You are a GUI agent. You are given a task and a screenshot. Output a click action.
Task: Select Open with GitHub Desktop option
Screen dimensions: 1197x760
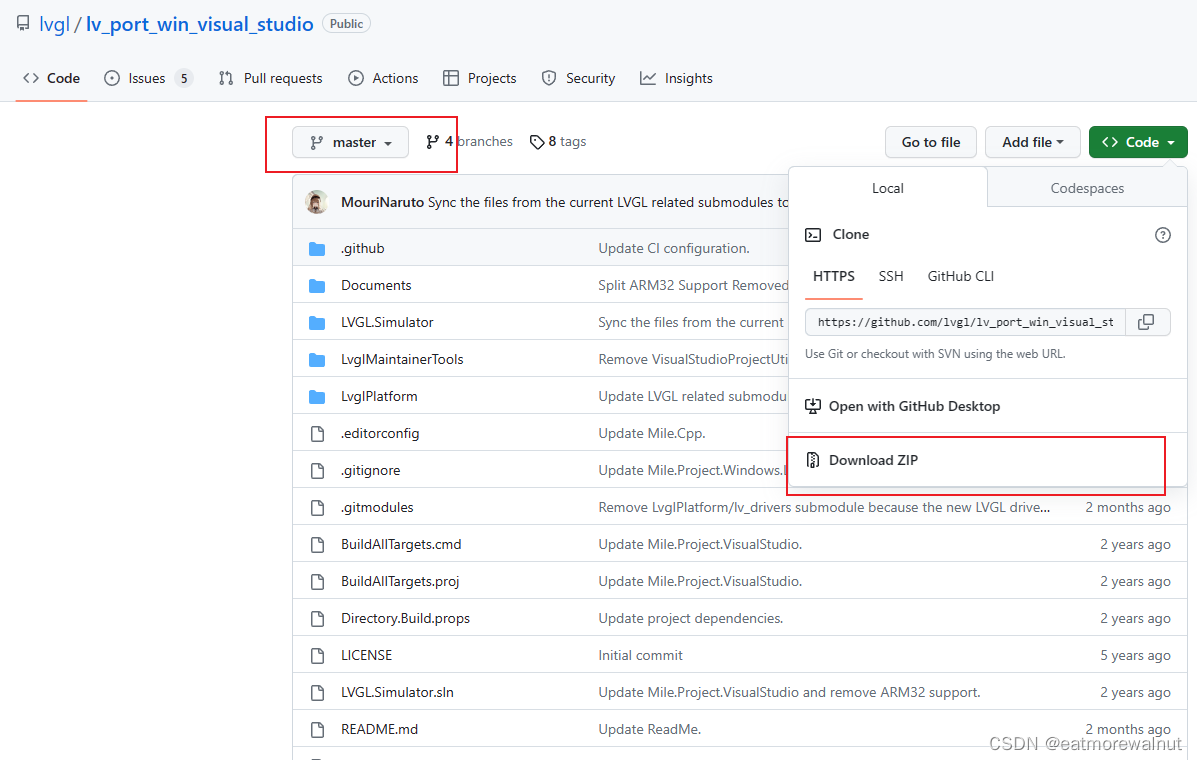tap(913, 406)
